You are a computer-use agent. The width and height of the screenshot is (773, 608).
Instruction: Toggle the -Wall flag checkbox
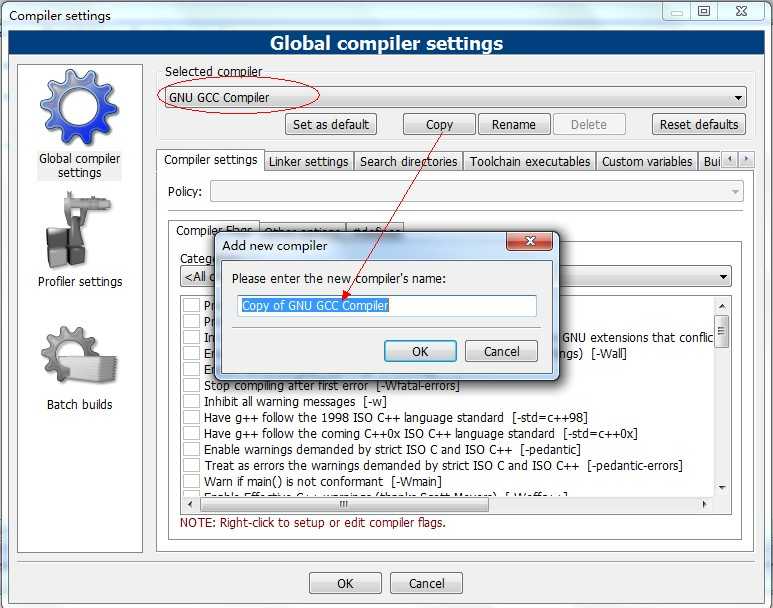click(x=191, y=354)
